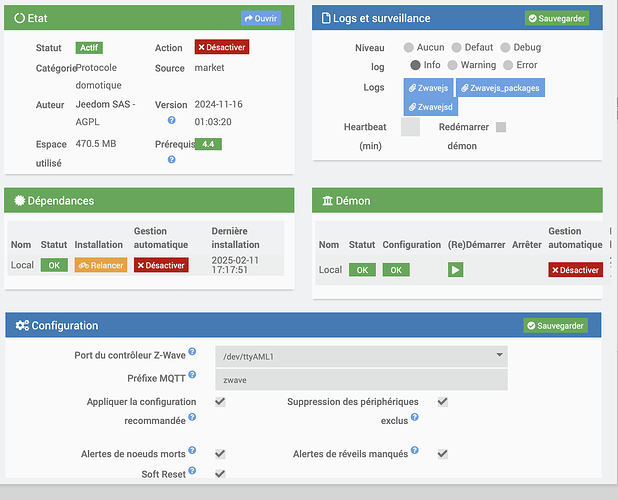
Task: Open the Zwavejs log
Action: tap(427, 88)
